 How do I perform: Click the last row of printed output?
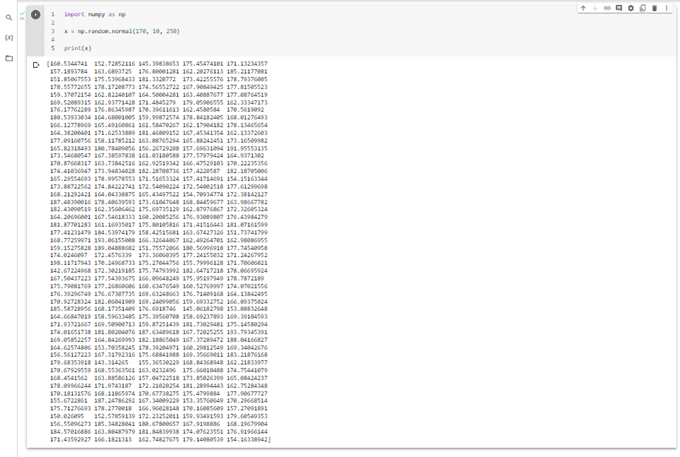(x=150, y=440)
